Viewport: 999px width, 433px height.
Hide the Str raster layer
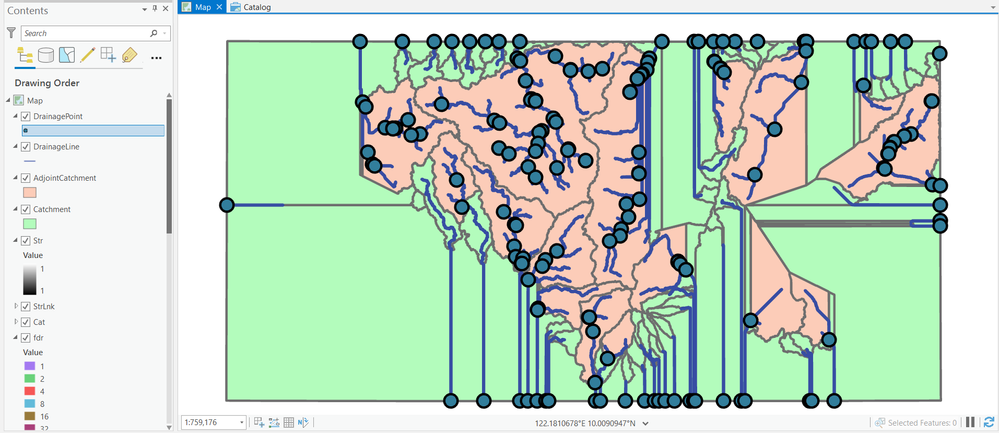point(26,241)
